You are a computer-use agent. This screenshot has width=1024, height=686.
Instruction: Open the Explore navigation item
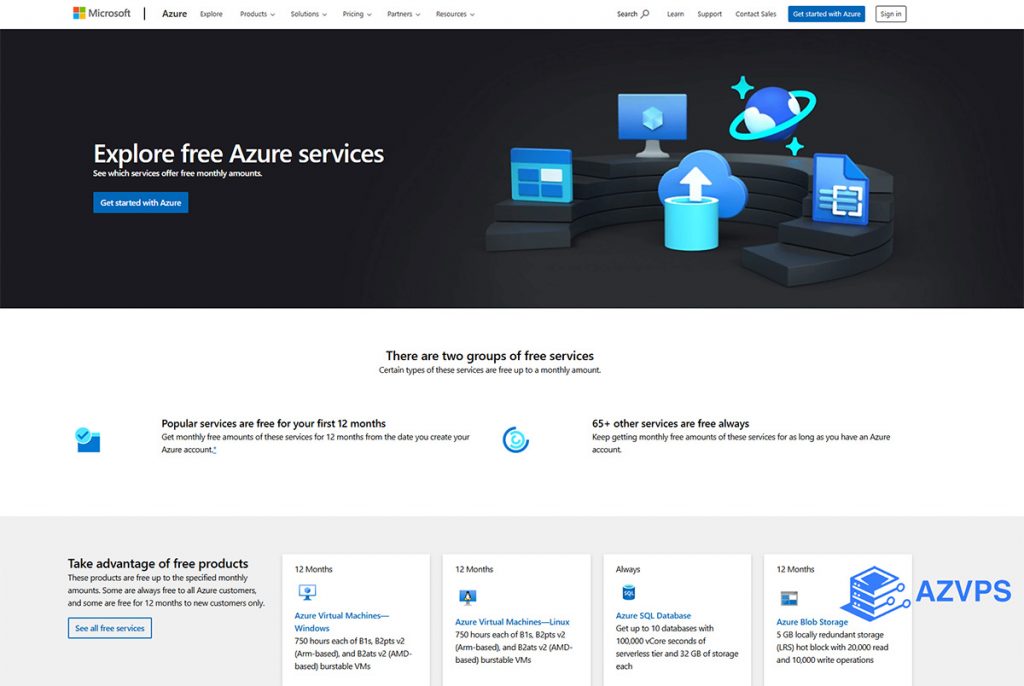(211, 15)
